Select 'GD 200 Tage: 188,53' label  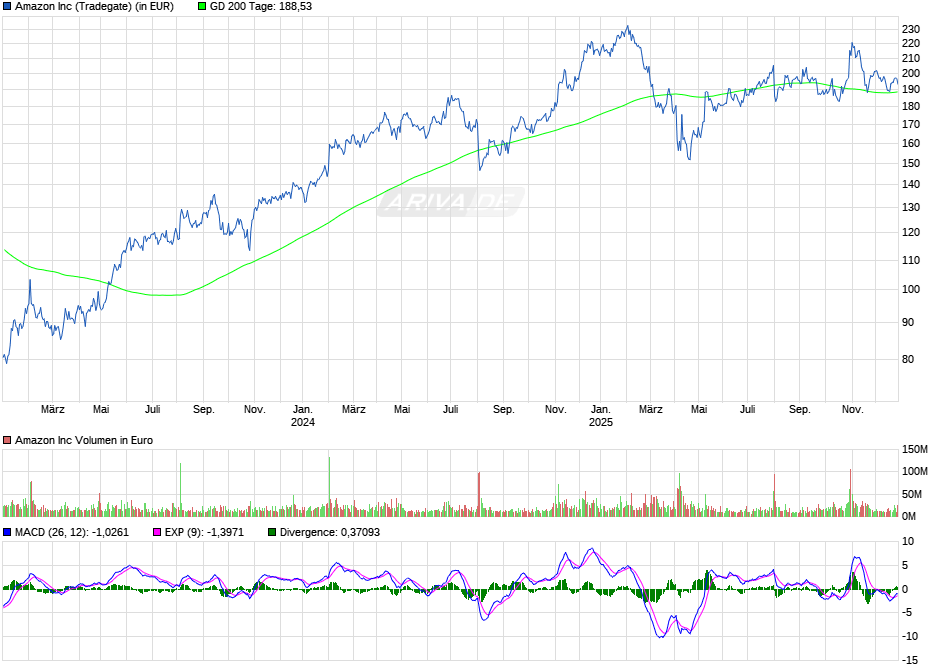[x=261, y=7]
